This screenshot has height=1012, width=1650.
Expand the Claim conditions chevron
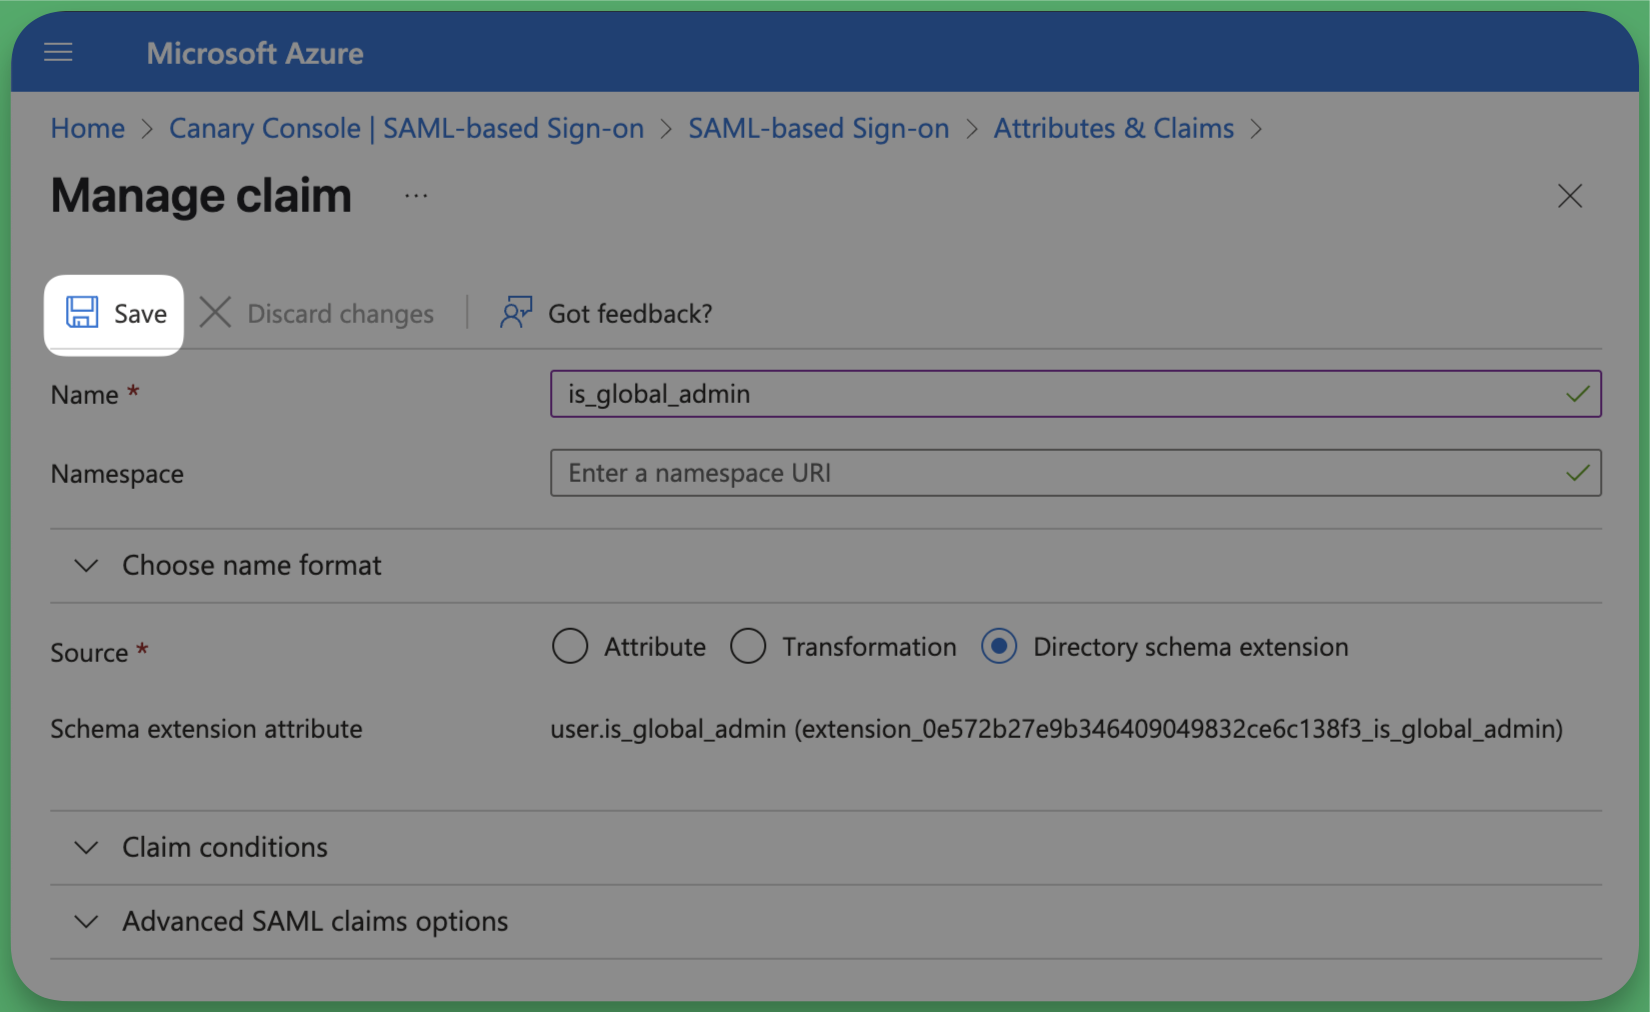tap(87, 848)
